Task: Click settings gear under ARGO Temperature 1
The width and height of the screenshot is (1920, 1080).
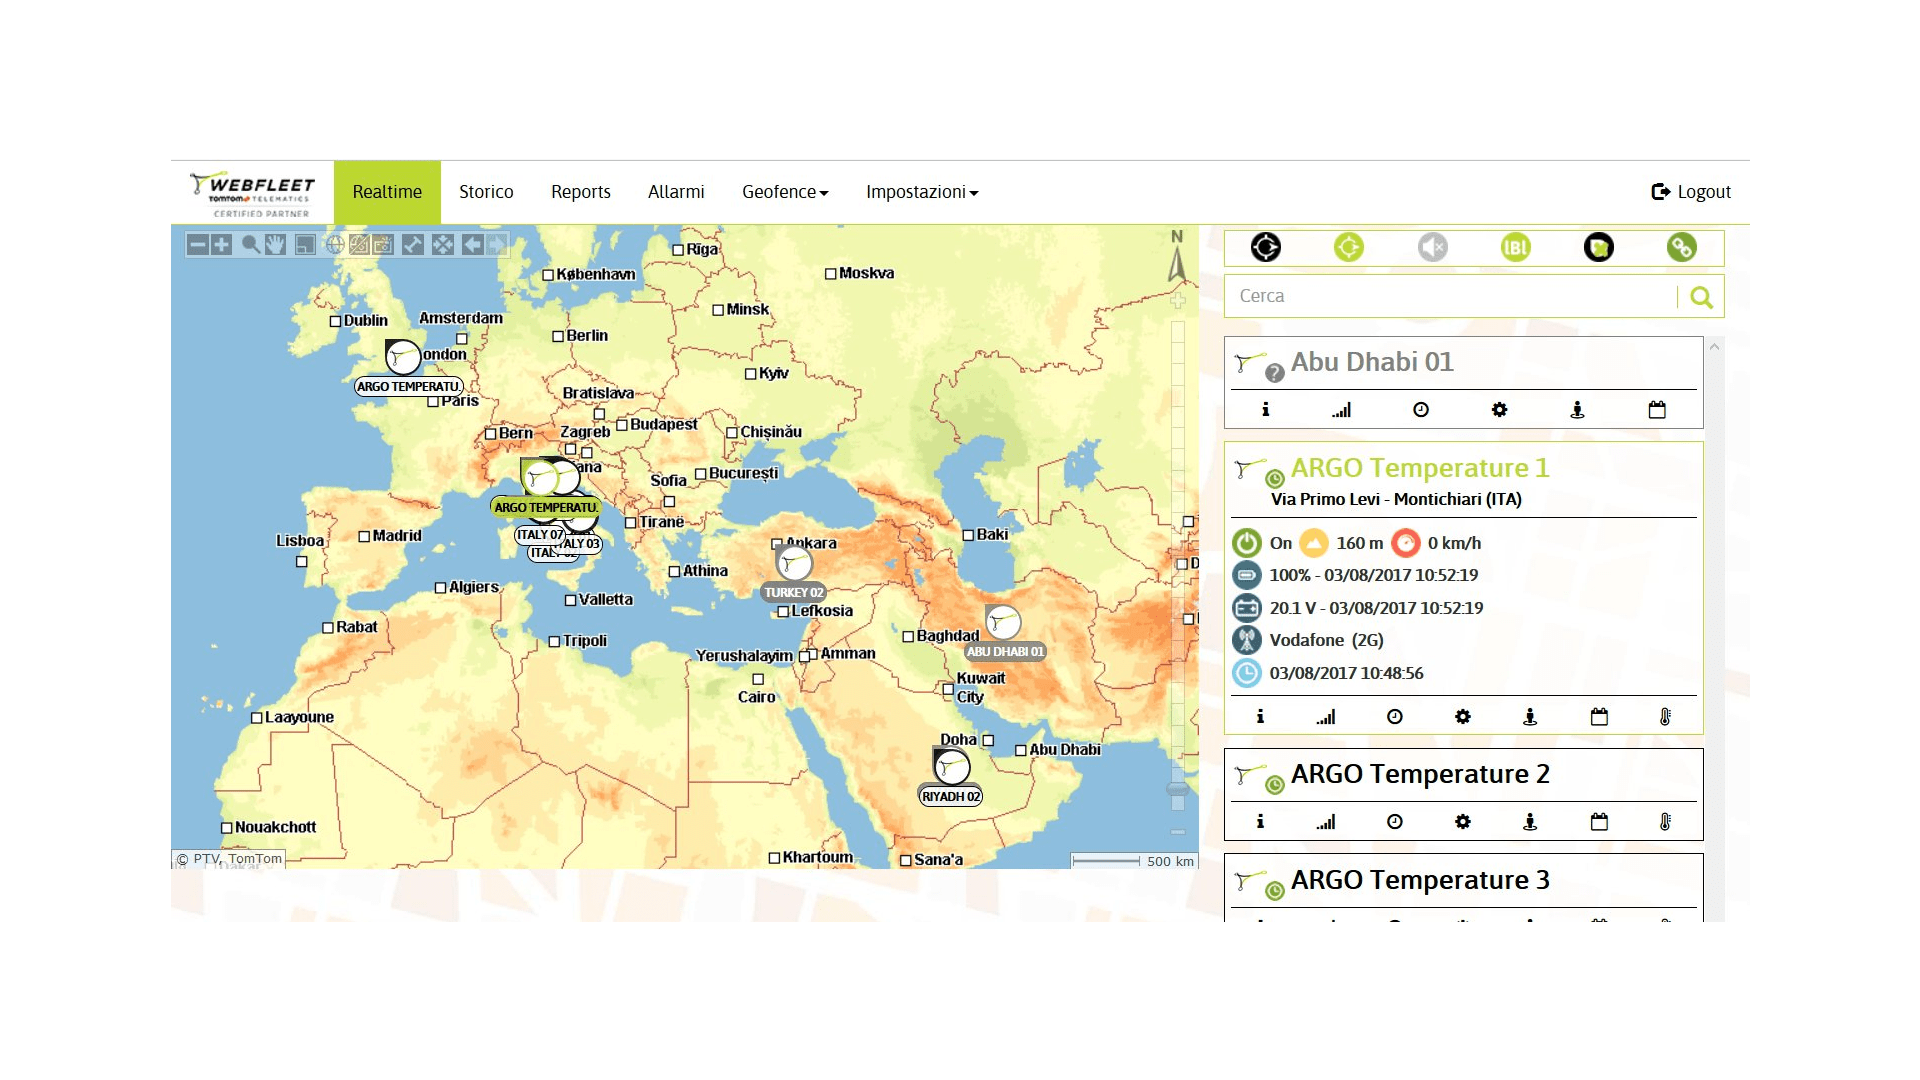Action: click(1463, 717)
